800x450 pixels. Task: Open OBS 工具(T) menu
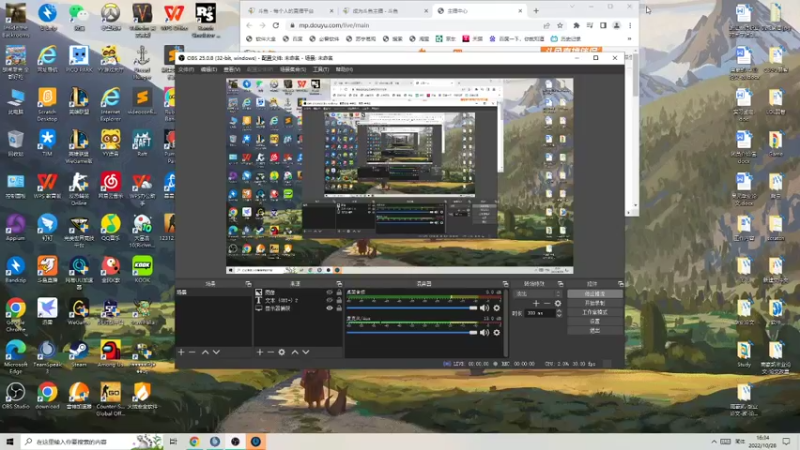tap(320, 69)
